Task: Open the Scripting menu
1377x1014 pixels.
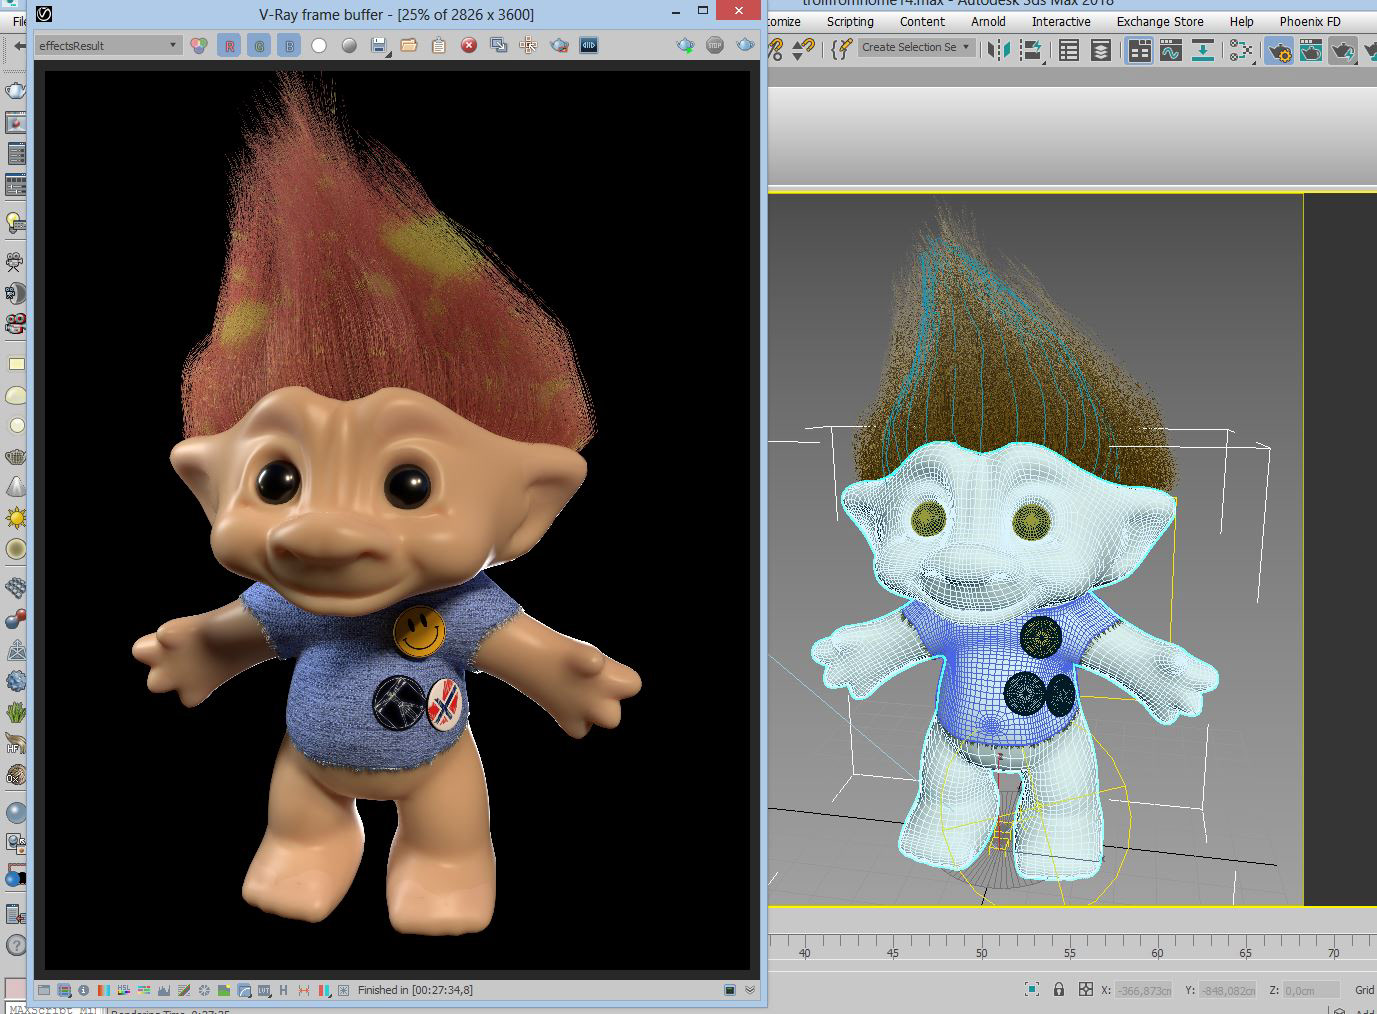Action: [x=850, y=21]
